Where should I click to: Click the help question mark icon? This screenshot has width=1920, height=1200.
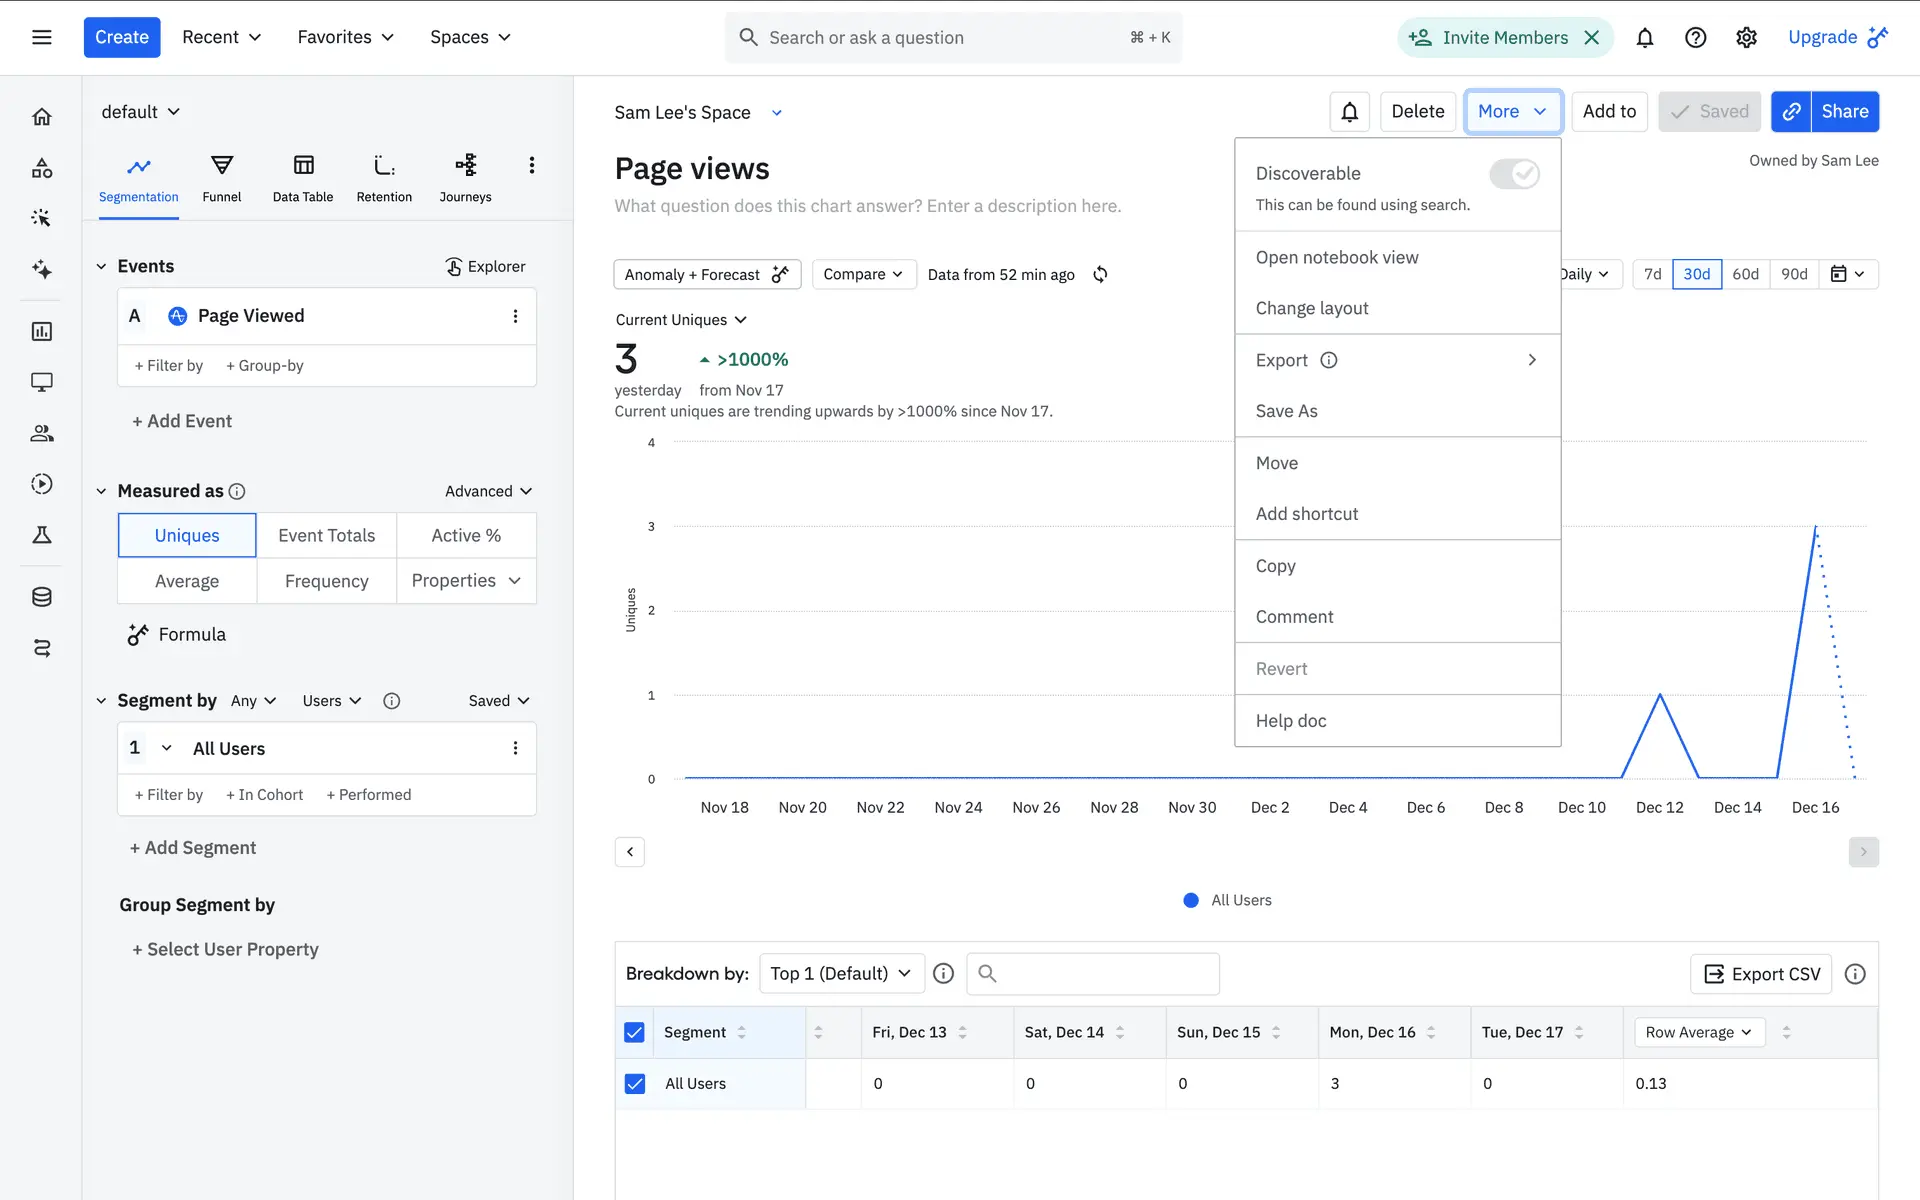pyautogui.click(x=1695, y=38)
